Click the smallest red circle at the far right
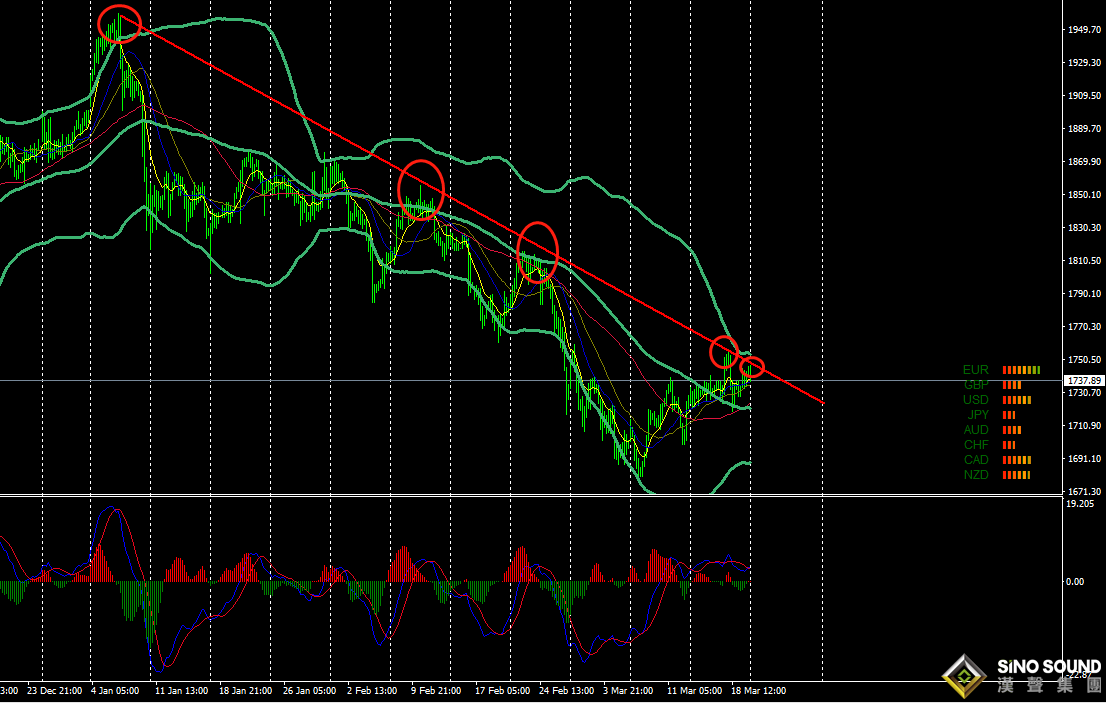Viewport: 1106px width, 704px height. [x=752, y=367]
